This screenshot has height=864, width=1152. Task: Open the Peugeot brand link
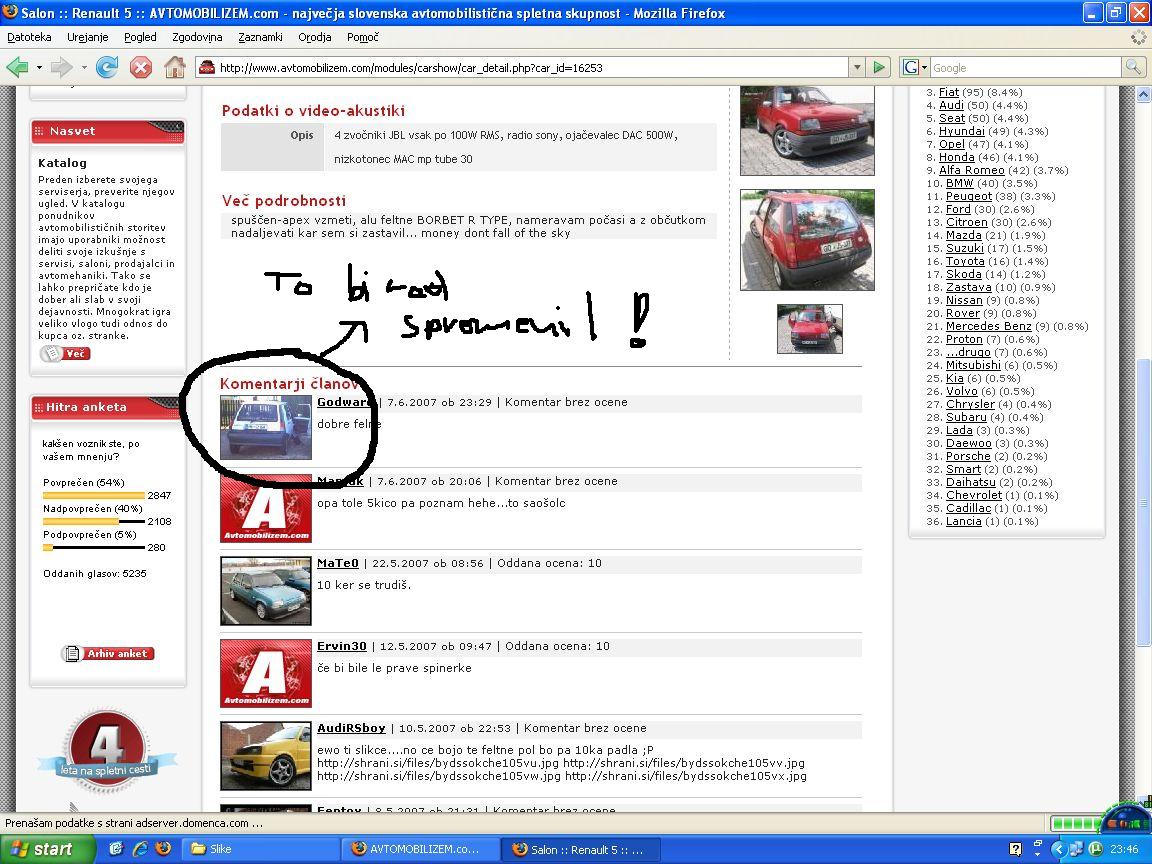(x=968, y=196)
